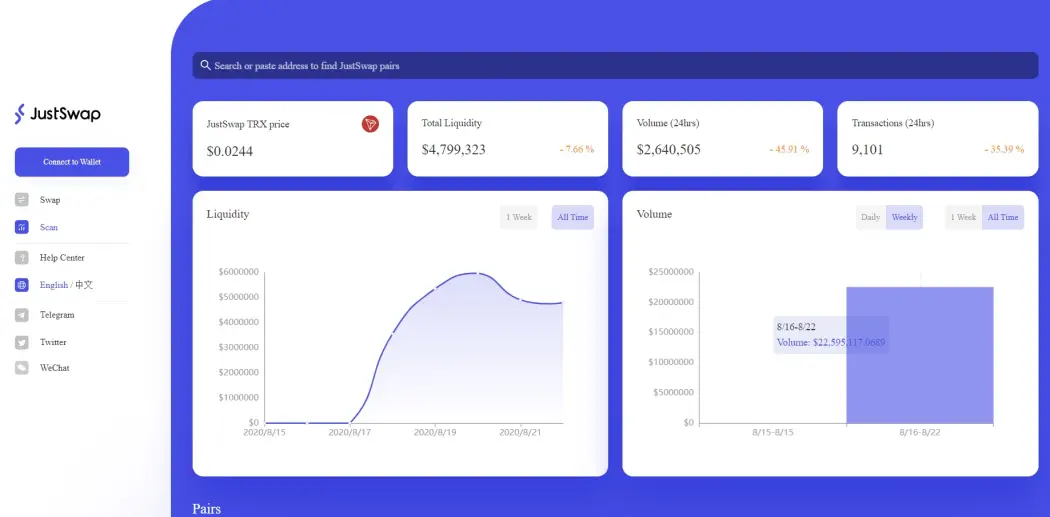The height and width of the screenshot is (517, 1050).
Task: Click the $6000000 axis label
Action: coord(238,272)
